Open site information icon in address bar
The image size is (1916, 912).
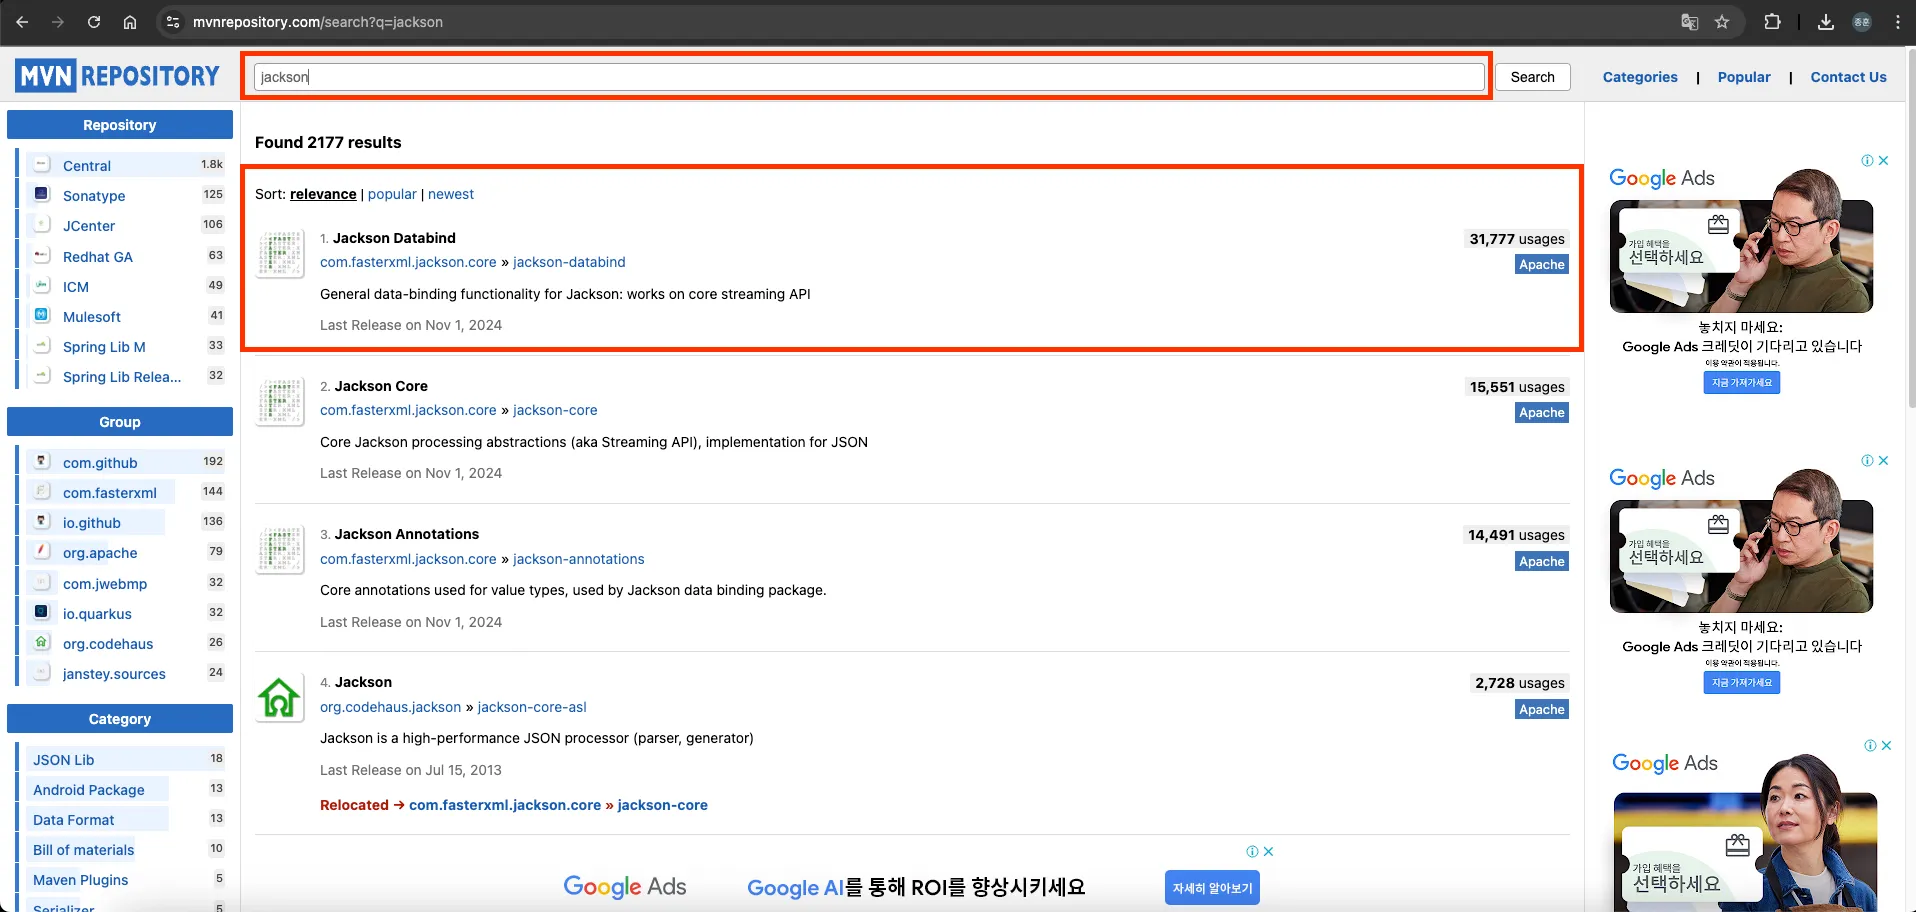(x=173, y=22)
